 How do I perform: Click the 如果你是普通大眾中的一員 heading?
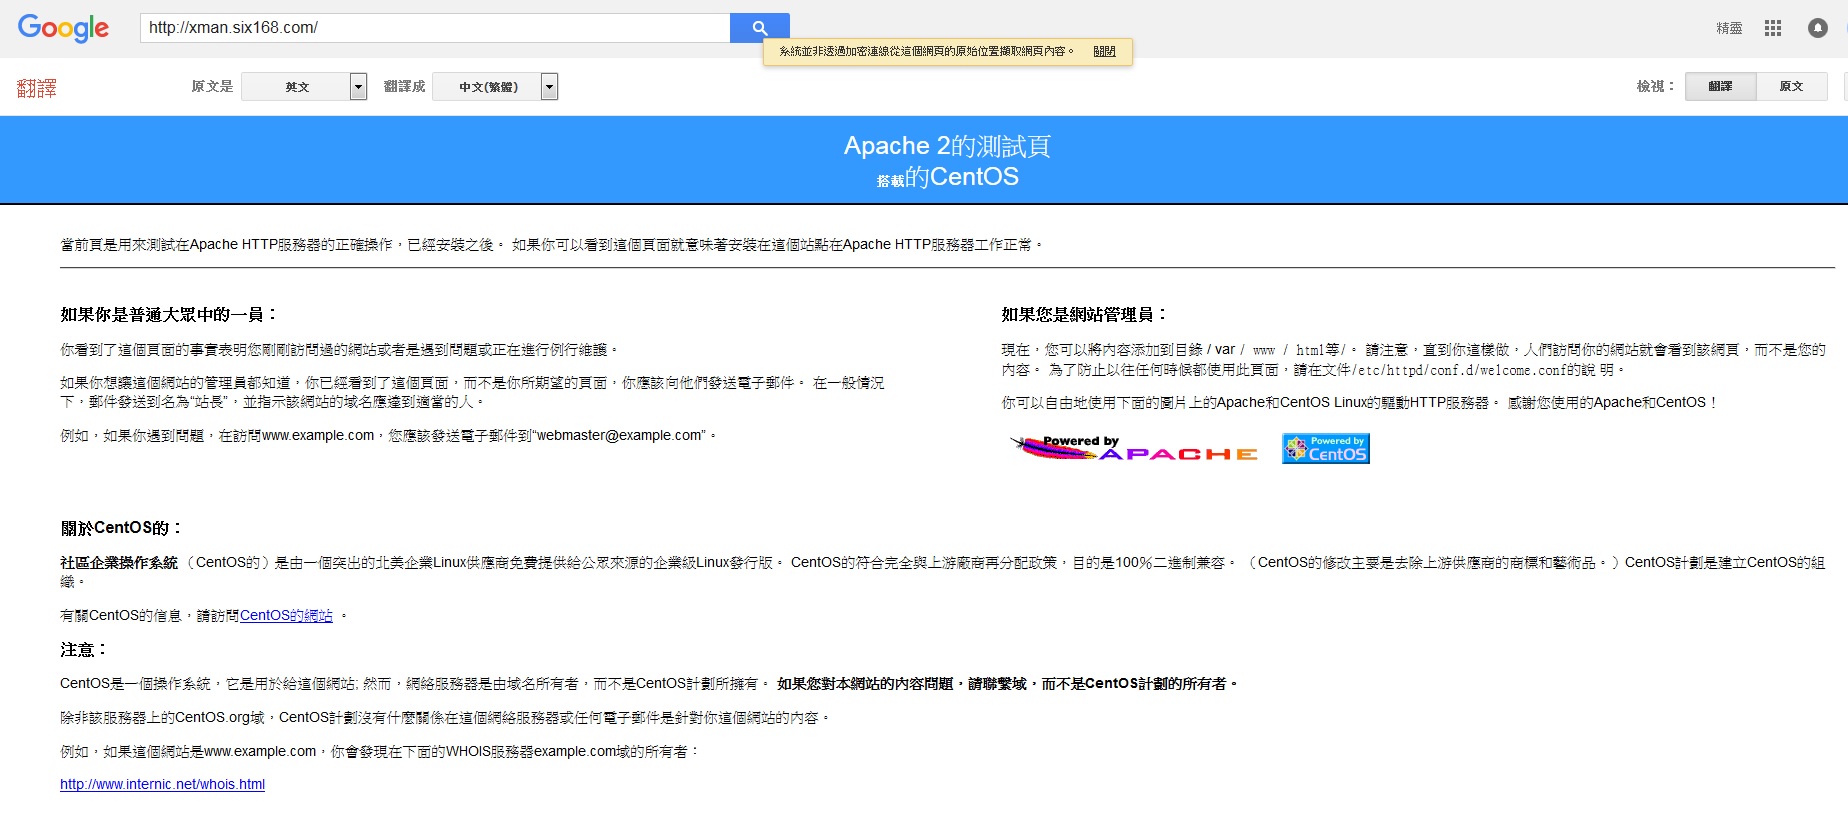[168, 315]
